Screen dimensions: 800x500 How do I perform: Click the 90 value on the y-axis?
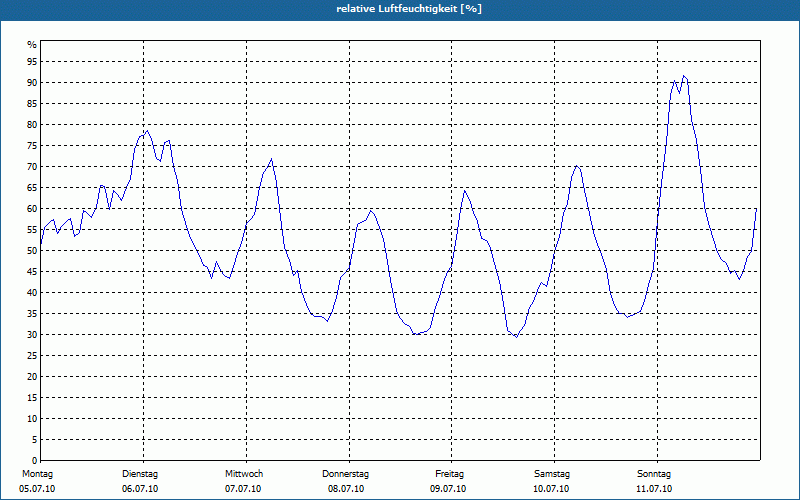pyautogui.click(x=32, y=83)
